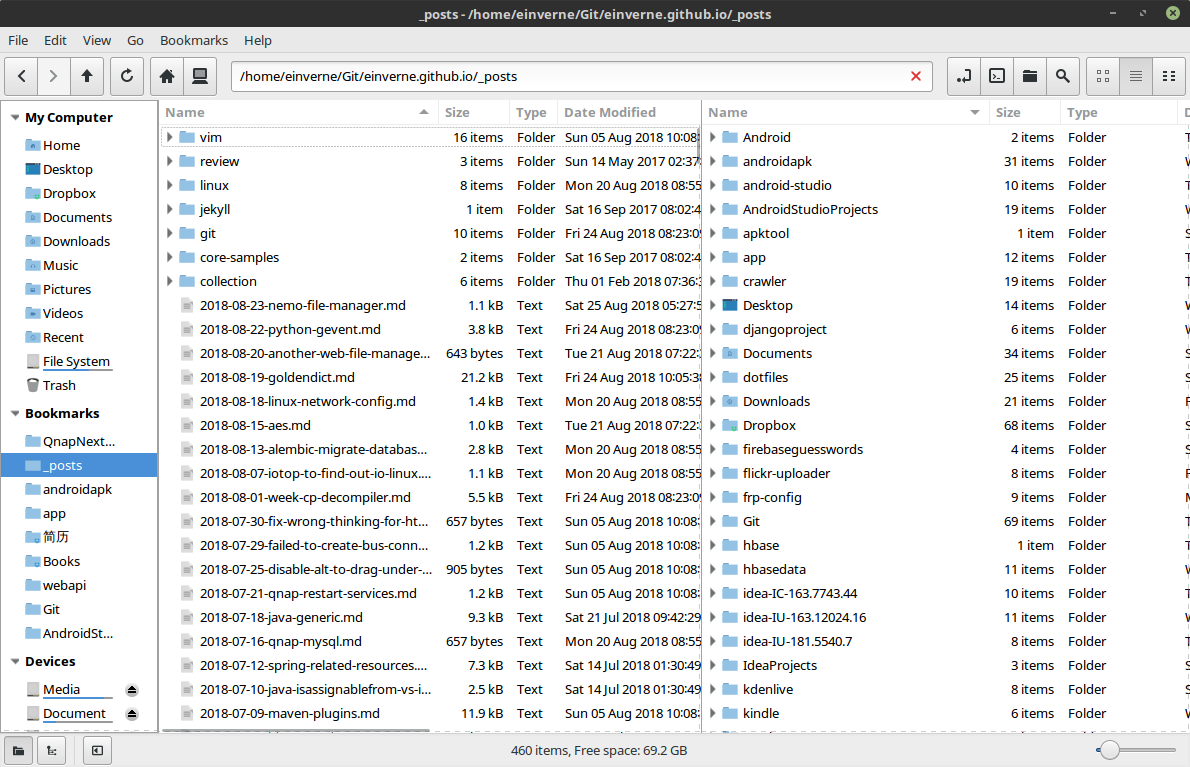Adjust the icon size slider
The image size is (1190, 767).
click(1109, 748)
